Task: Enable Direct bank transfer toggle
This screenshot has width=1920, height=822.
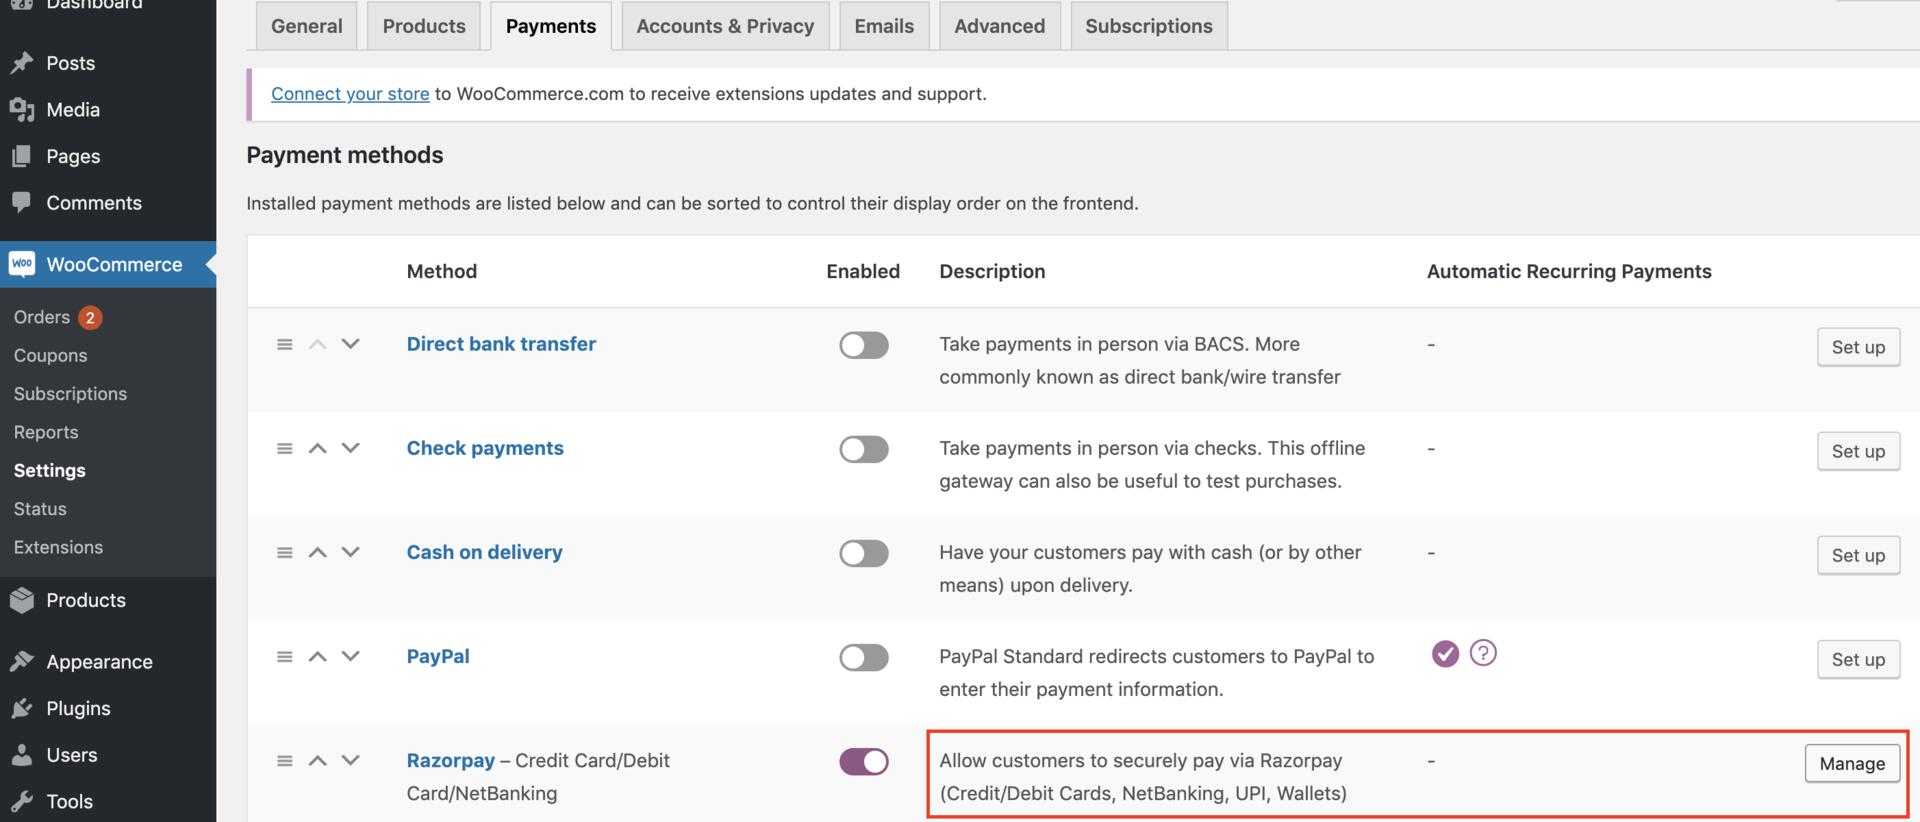Action: 864,345
